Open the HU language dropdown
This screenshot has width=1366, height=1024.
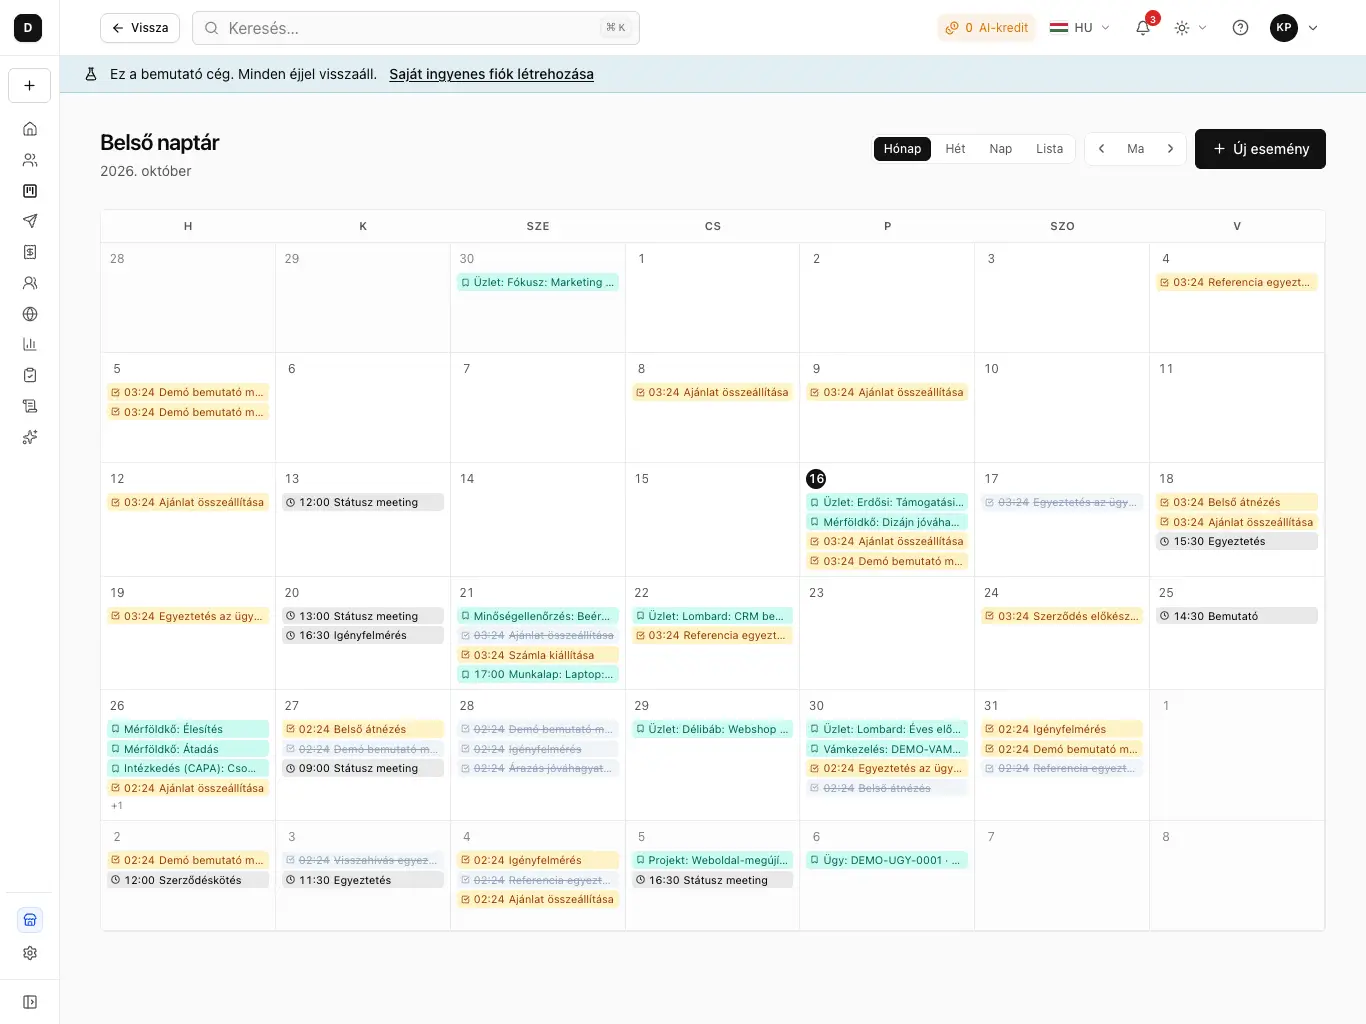coord(1080,28)
